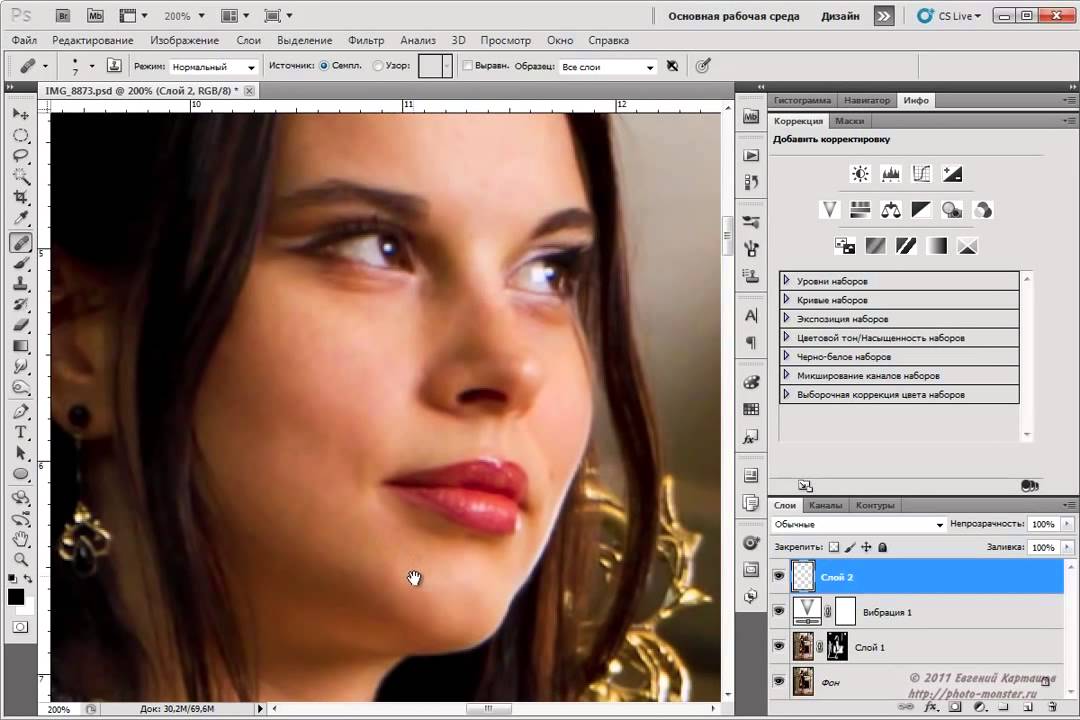Switch to the Каналы tab
This screenshot has width=1080, height=720.
click(825, 505)
